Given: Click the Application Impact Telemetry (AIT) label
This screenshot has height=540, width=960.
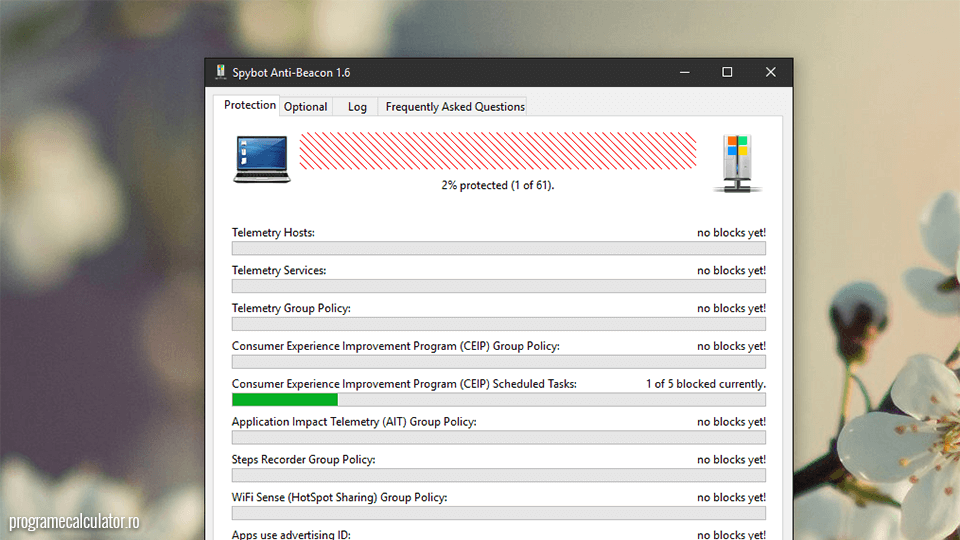Looking at the screenshot, I should coord(354,422).
